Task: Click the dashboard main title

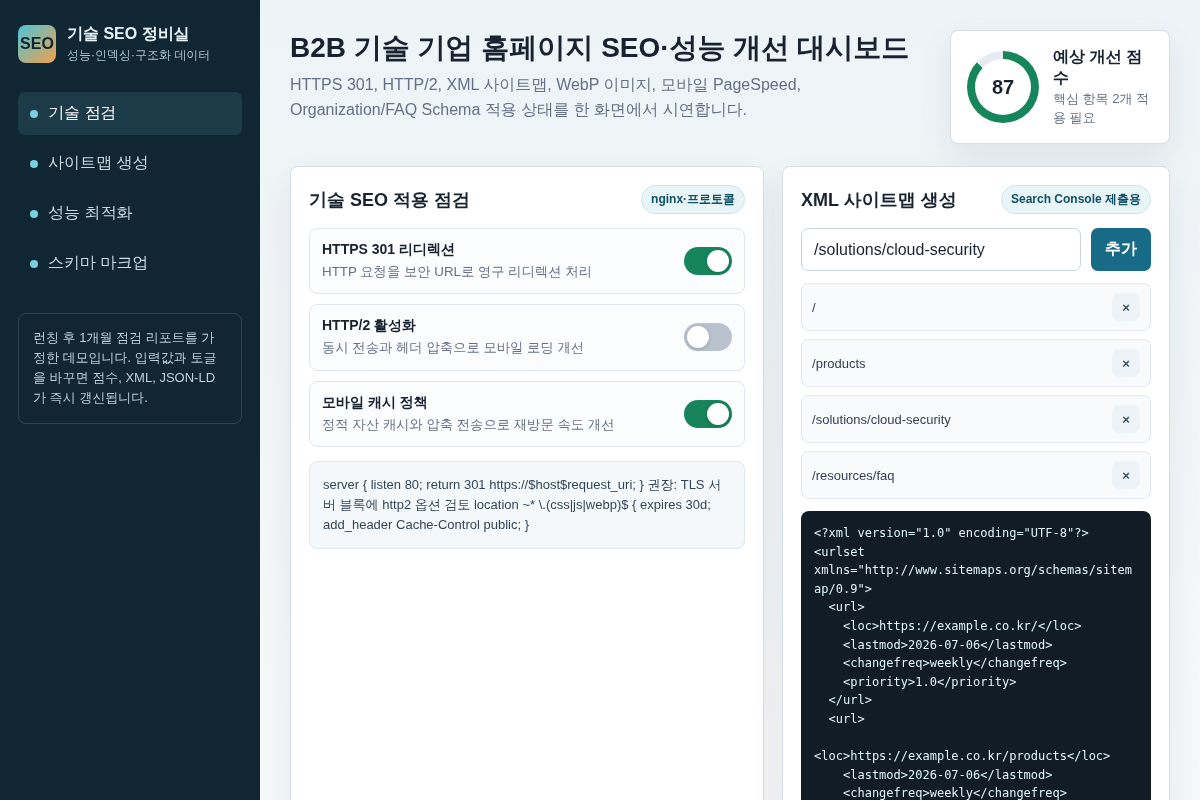Action: (x=599, y=48)
